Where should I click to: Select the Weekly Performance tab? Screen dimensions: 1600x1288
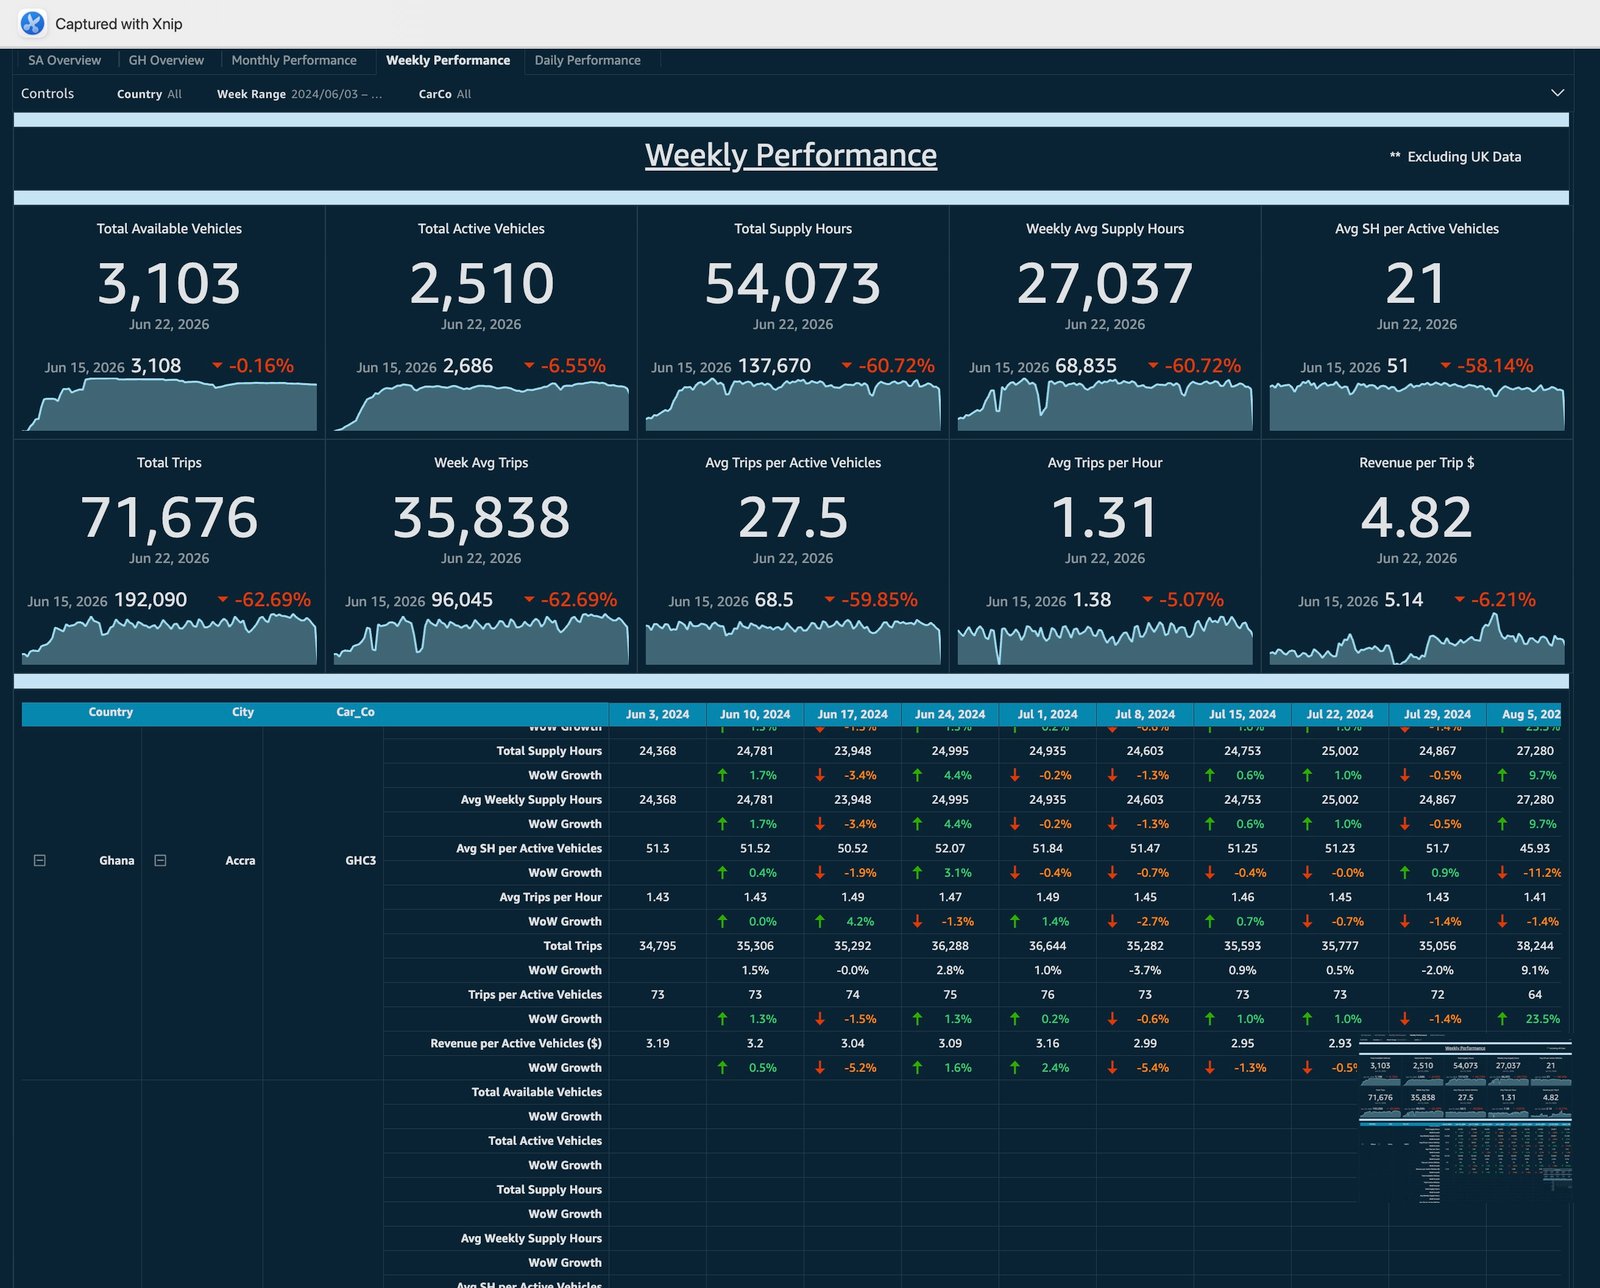[x=448, y=60]
